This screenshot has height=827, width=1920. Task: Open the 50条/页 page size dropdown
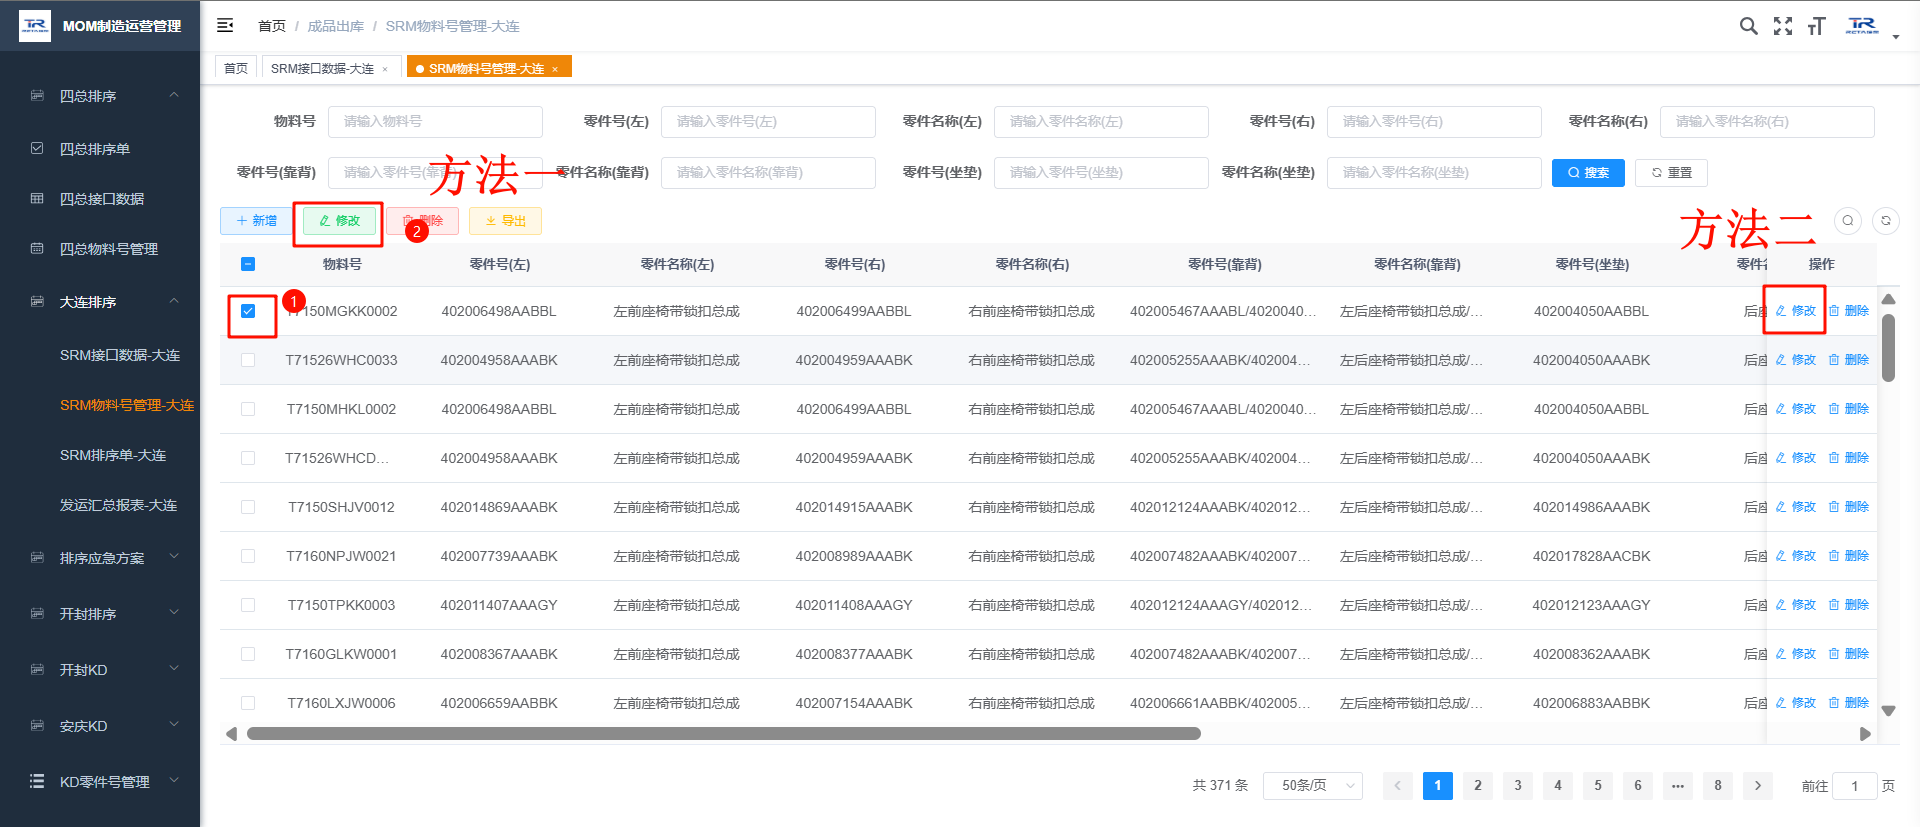pyautogui.click(x=1313, y=785)
